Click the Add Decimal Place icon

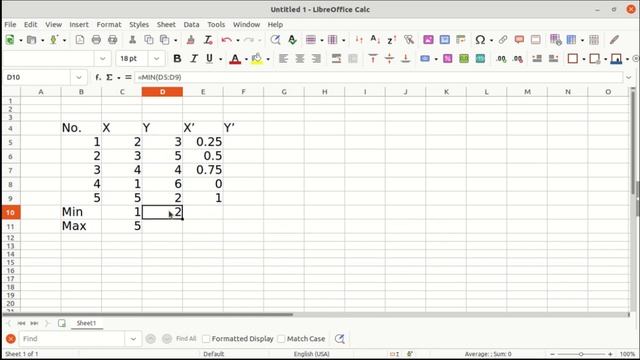[501, 59]
